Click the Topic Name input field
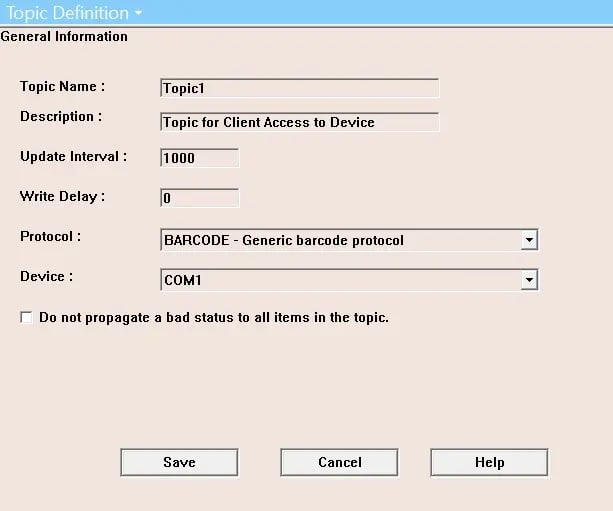Screen dimensions: 613x511 [x=299, y=88]
